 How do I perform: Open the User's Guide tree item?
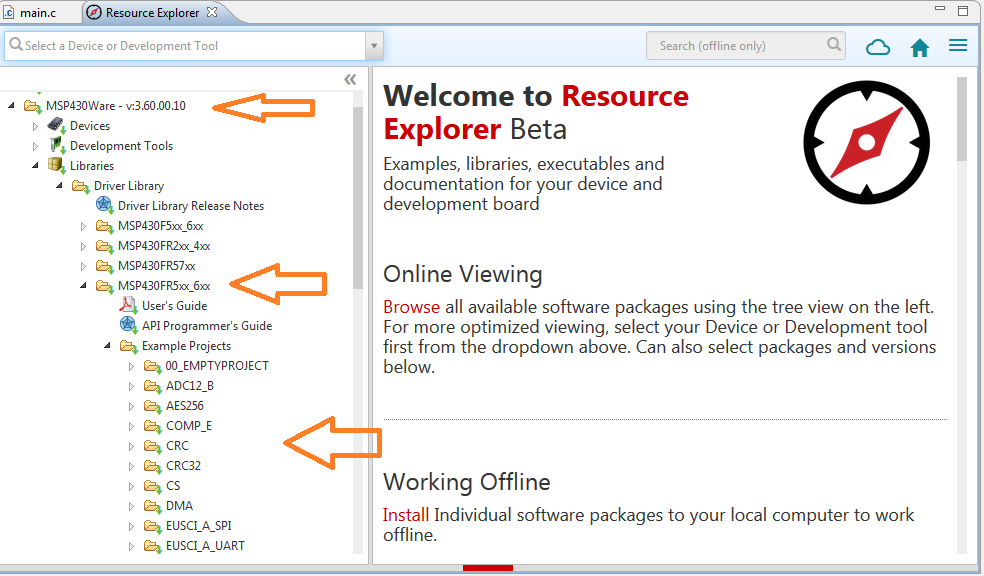point(174,306)
